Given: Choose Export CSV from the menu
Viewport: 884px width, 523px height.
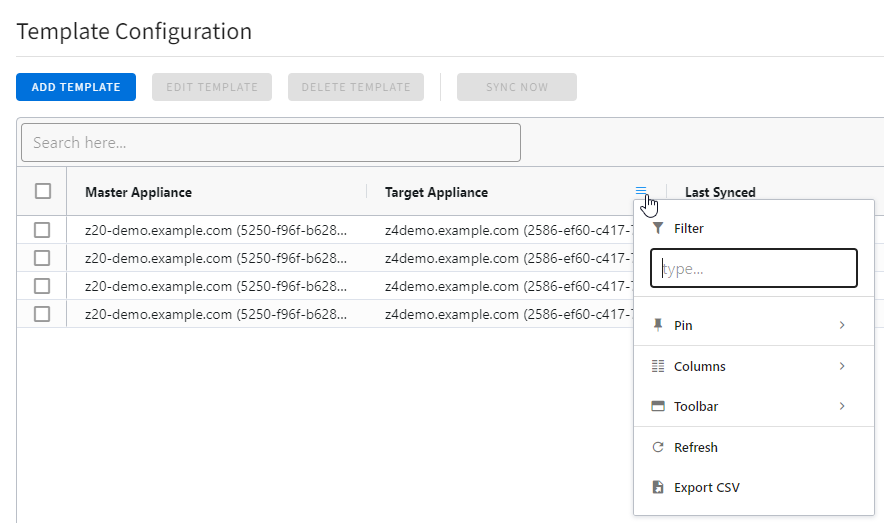Looking at the screenshot, I should pos(754,487).
